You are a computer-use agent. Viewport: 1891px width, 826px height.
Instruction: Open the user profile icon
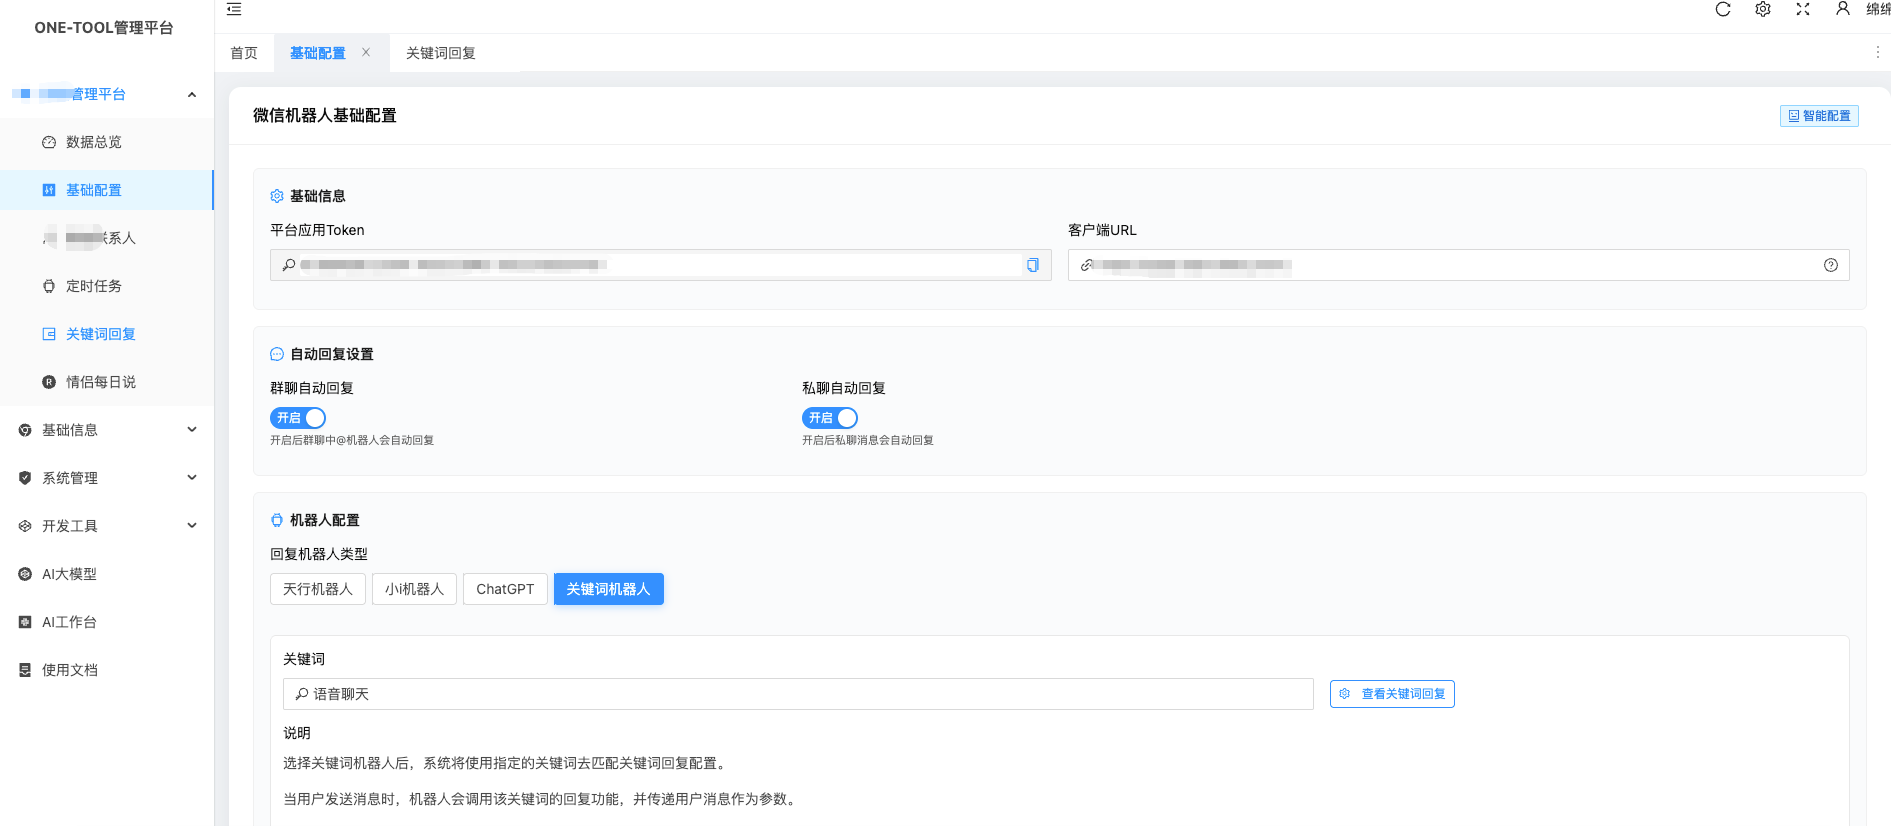(1843, 9)
